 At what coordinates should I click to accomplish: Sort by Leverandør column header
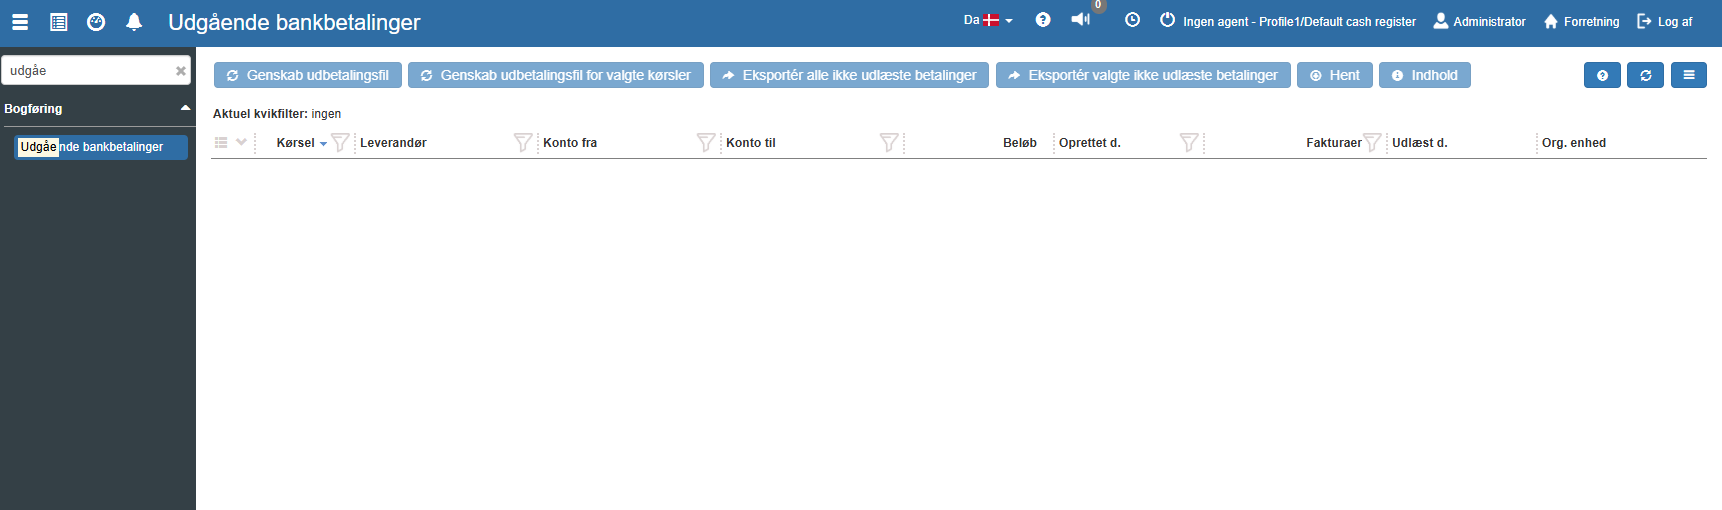pyautogui.click(x=393, y=143)
